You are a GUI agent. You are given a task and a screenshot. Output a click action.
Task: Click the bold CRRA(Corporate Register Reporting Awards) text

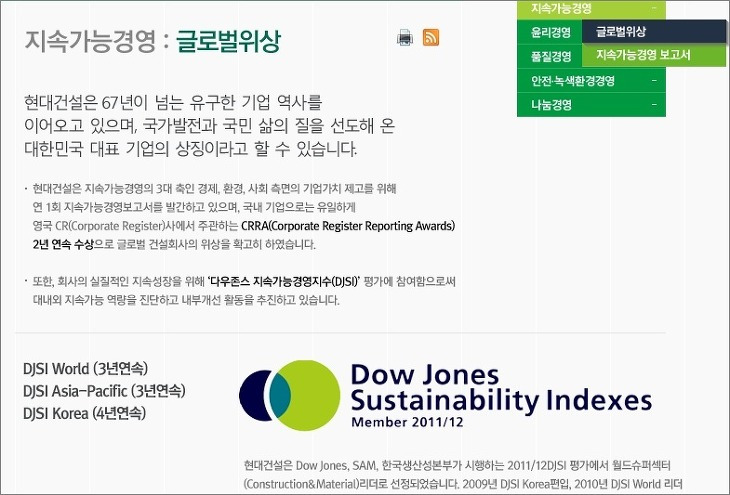pos(348,226)
